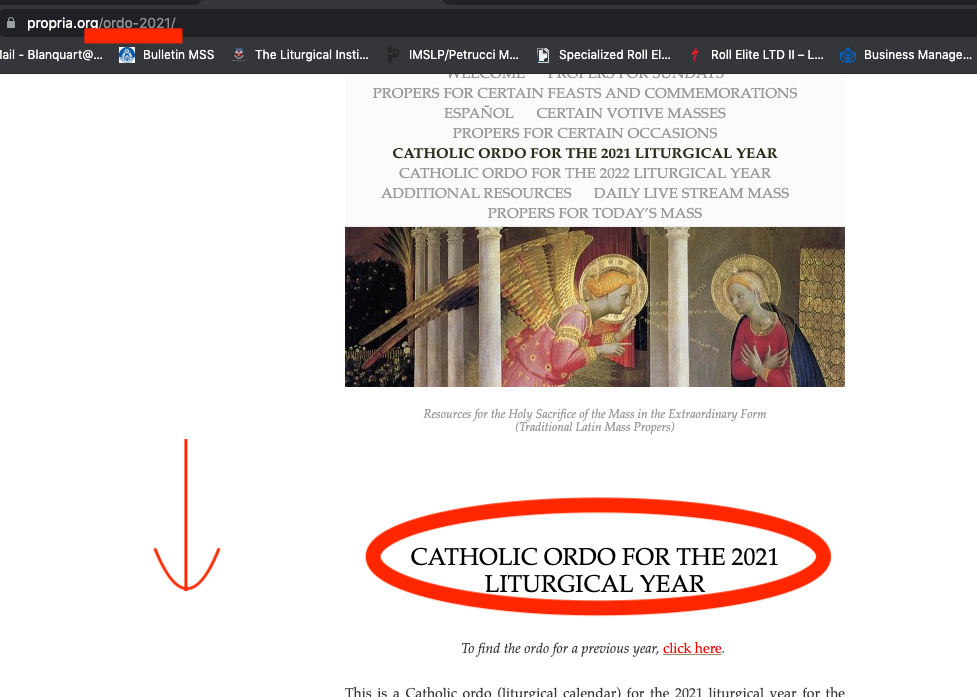Select the Español menu item
Screen dimensions: 977x697
pyautogui.click(x=479, y=113)
